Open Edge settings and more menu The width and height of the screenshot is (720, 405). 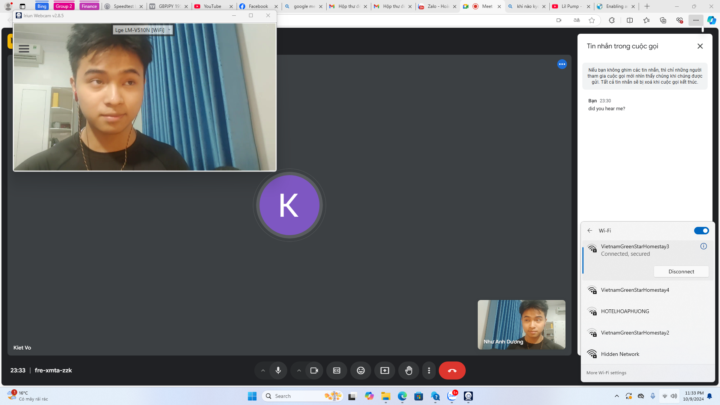point(696,20)
